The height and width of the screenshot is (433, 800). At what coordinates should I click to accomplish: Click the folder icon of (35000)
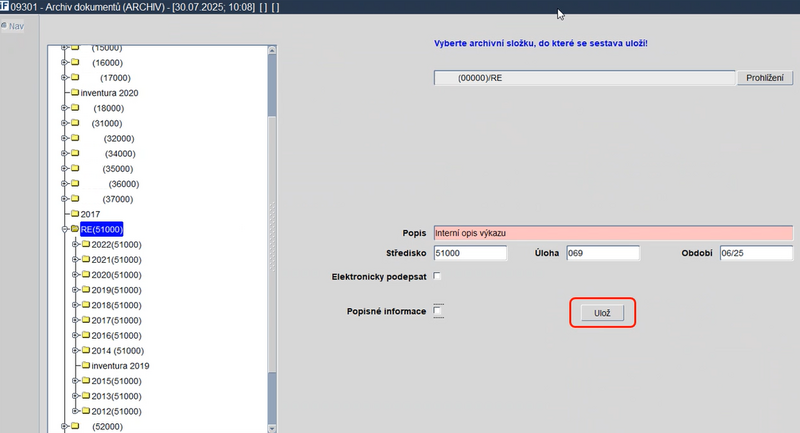point(75,168)
